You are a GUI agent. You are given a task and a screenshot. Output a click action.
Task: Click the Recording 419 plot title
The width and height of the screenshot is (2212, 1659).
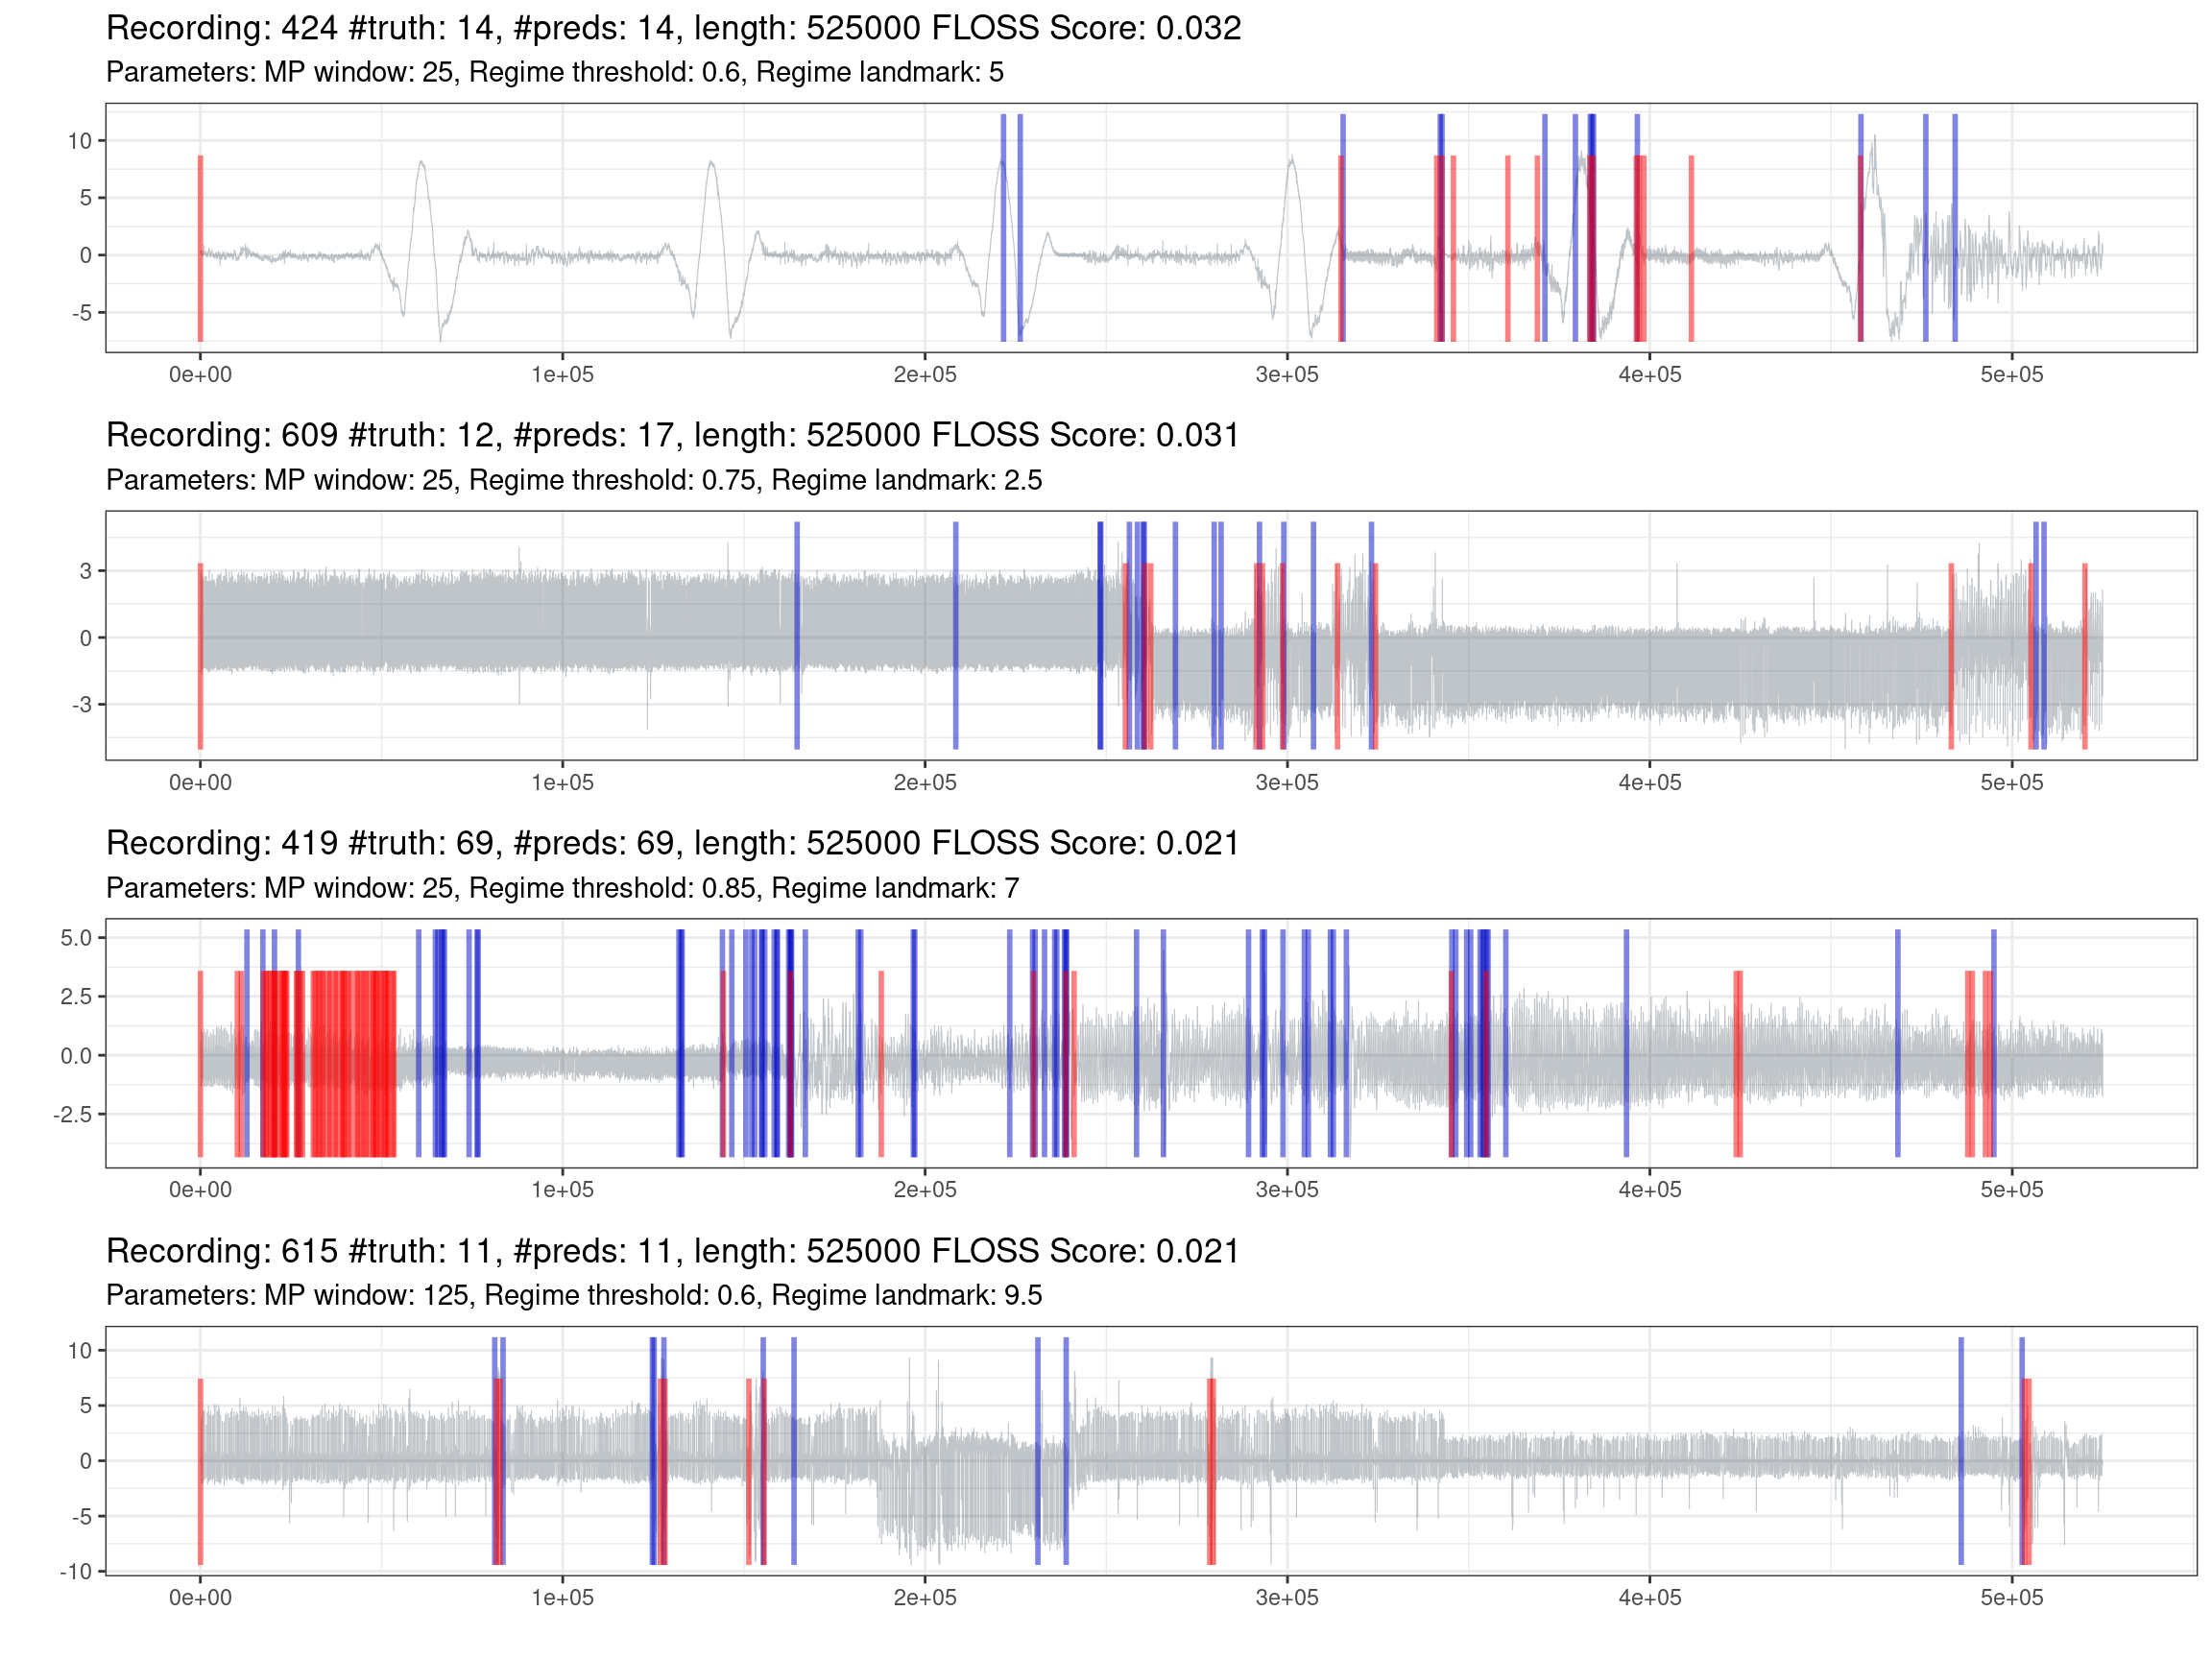672,843
